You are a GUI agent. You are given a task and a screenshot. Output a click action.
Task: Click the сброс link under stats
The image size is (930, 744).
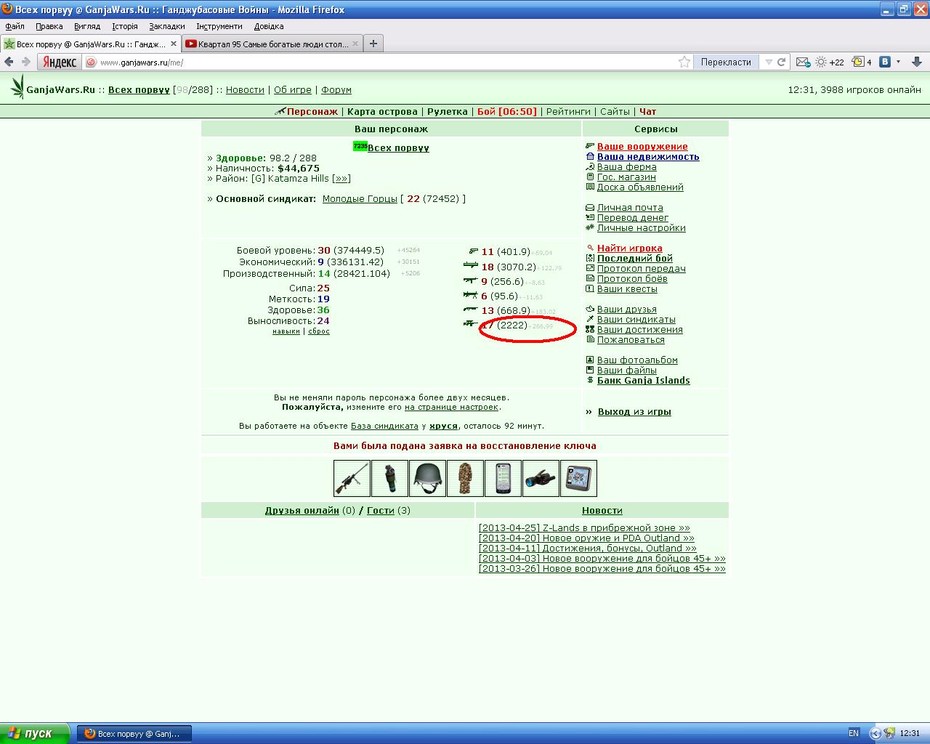(x=319, y=331)
